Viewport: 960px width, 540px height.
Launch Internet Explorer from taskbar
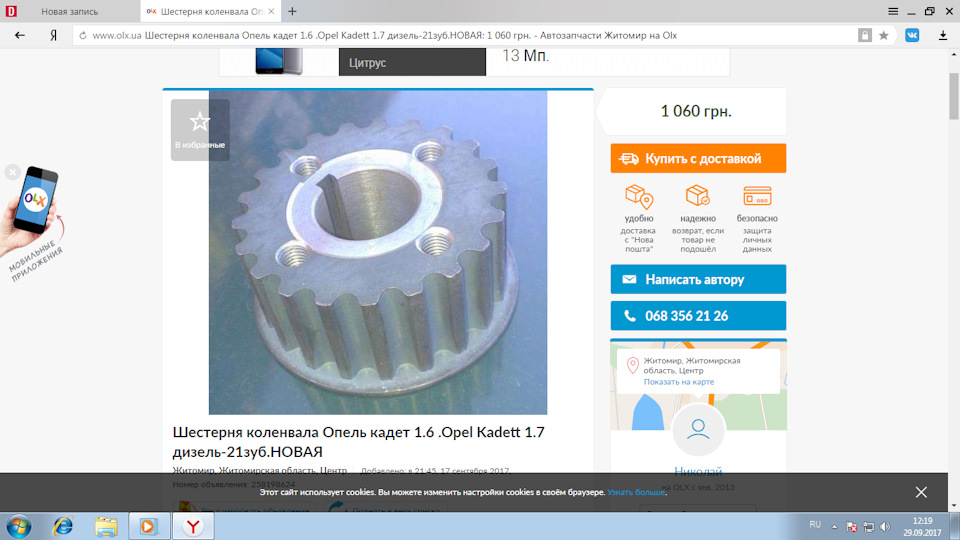point(62,527)
